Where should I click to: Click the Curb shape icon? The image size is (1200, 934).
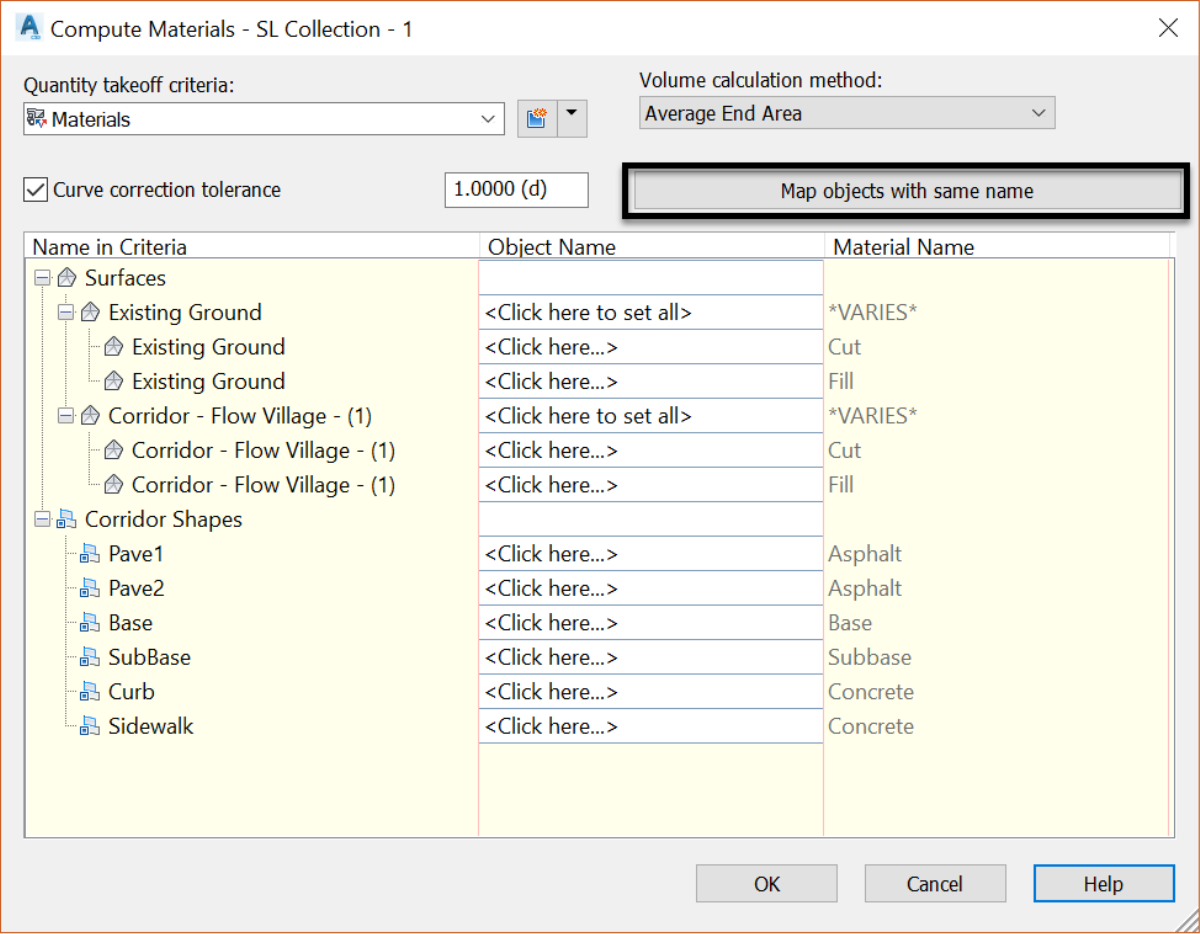coord(90,692)
